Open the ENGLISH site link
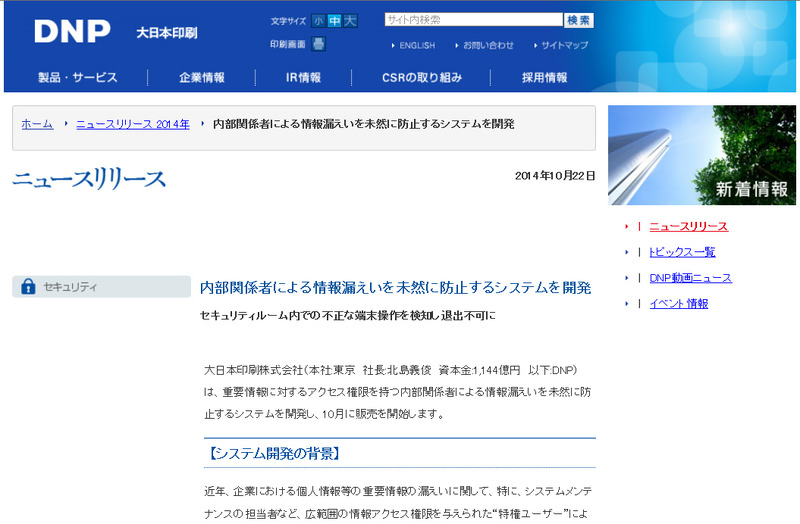The height and width of the screenshot is (524, 800). (416, 45)
